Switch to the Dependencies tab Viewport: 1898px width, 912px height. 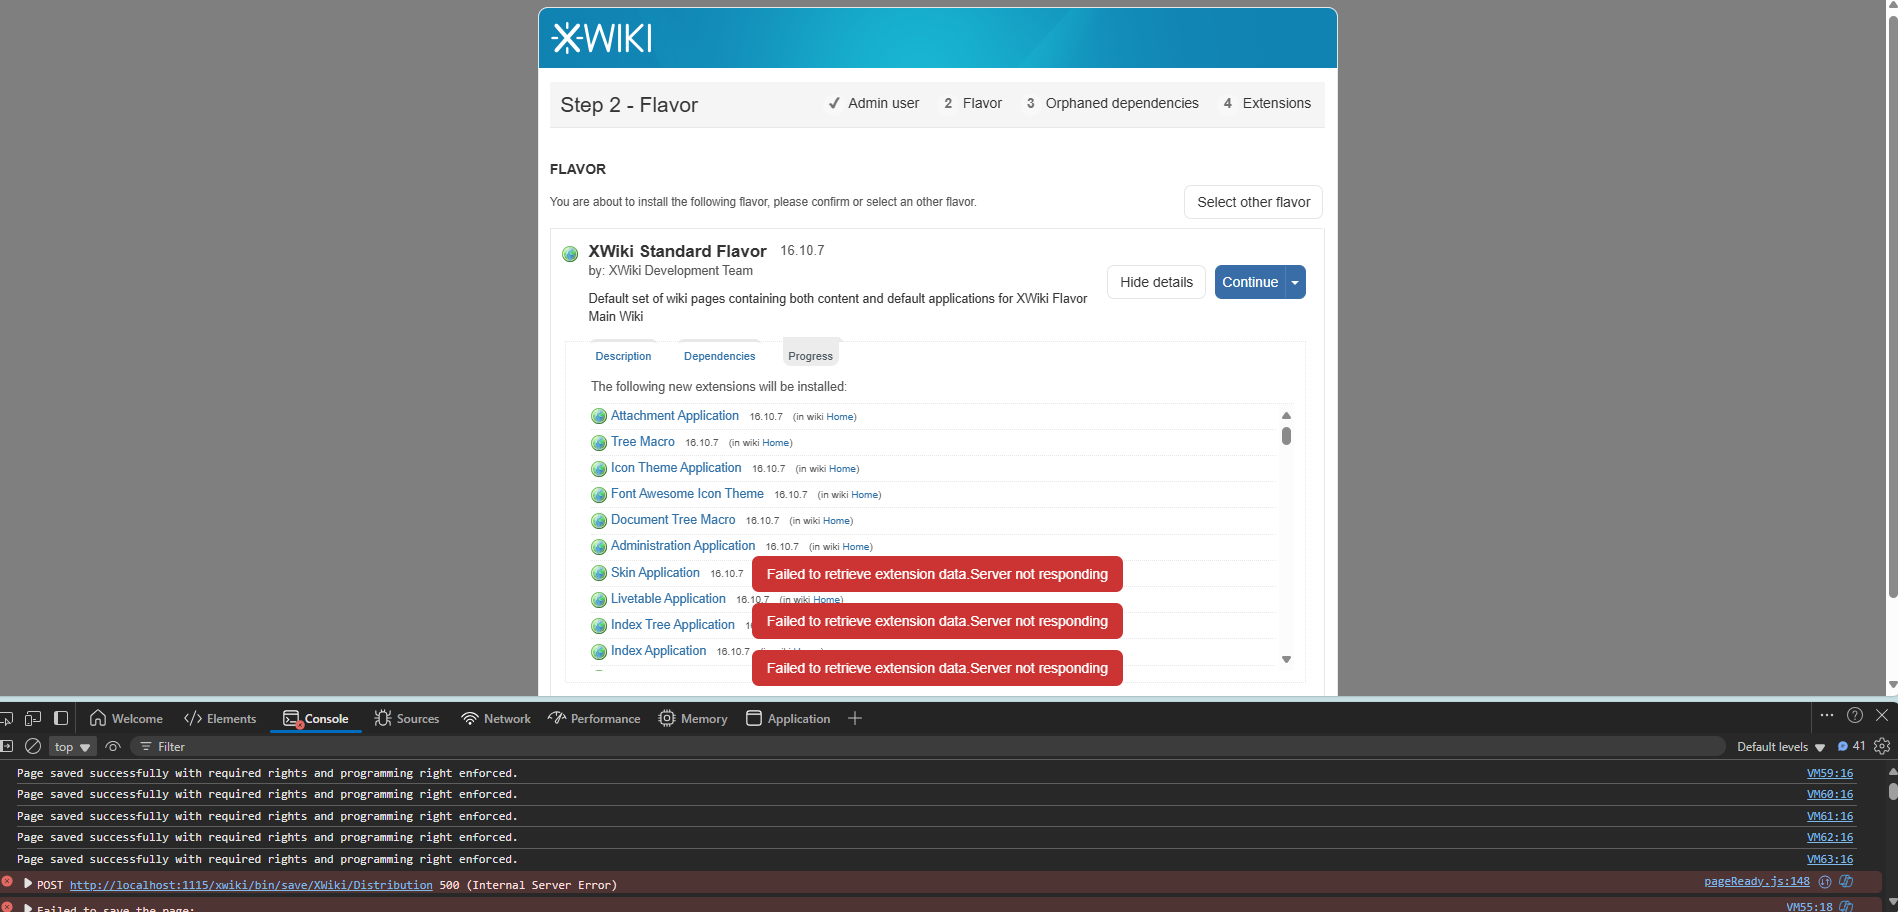720,356
